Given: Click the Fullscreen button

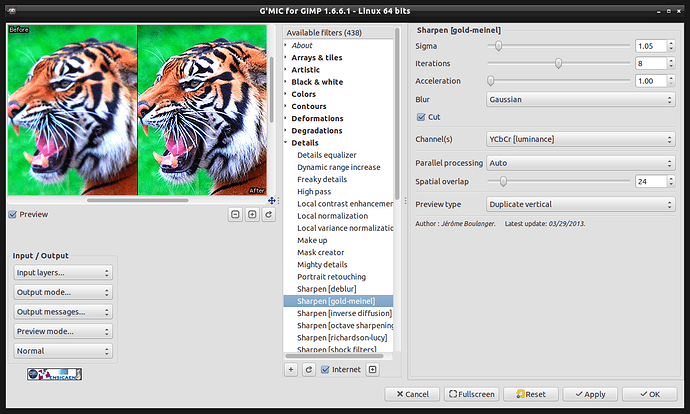Looking at the screenshot, I should pyautogui.click(x=470, y=394).
